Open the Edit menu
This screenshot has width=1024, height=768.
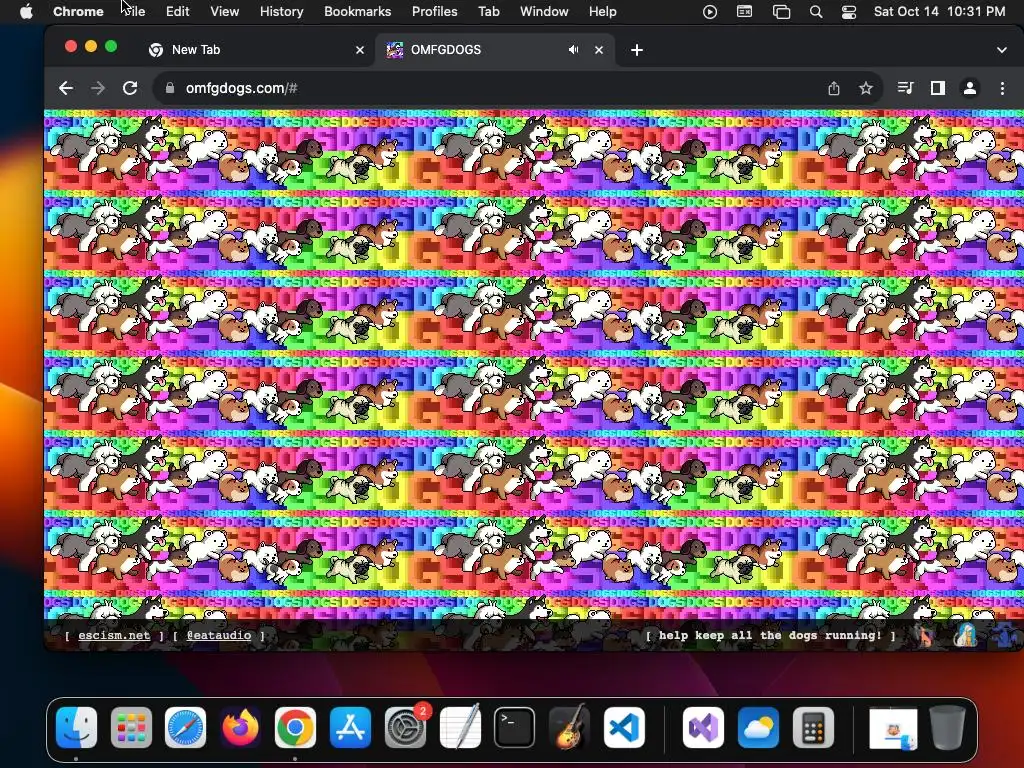[x=177, y=11]
